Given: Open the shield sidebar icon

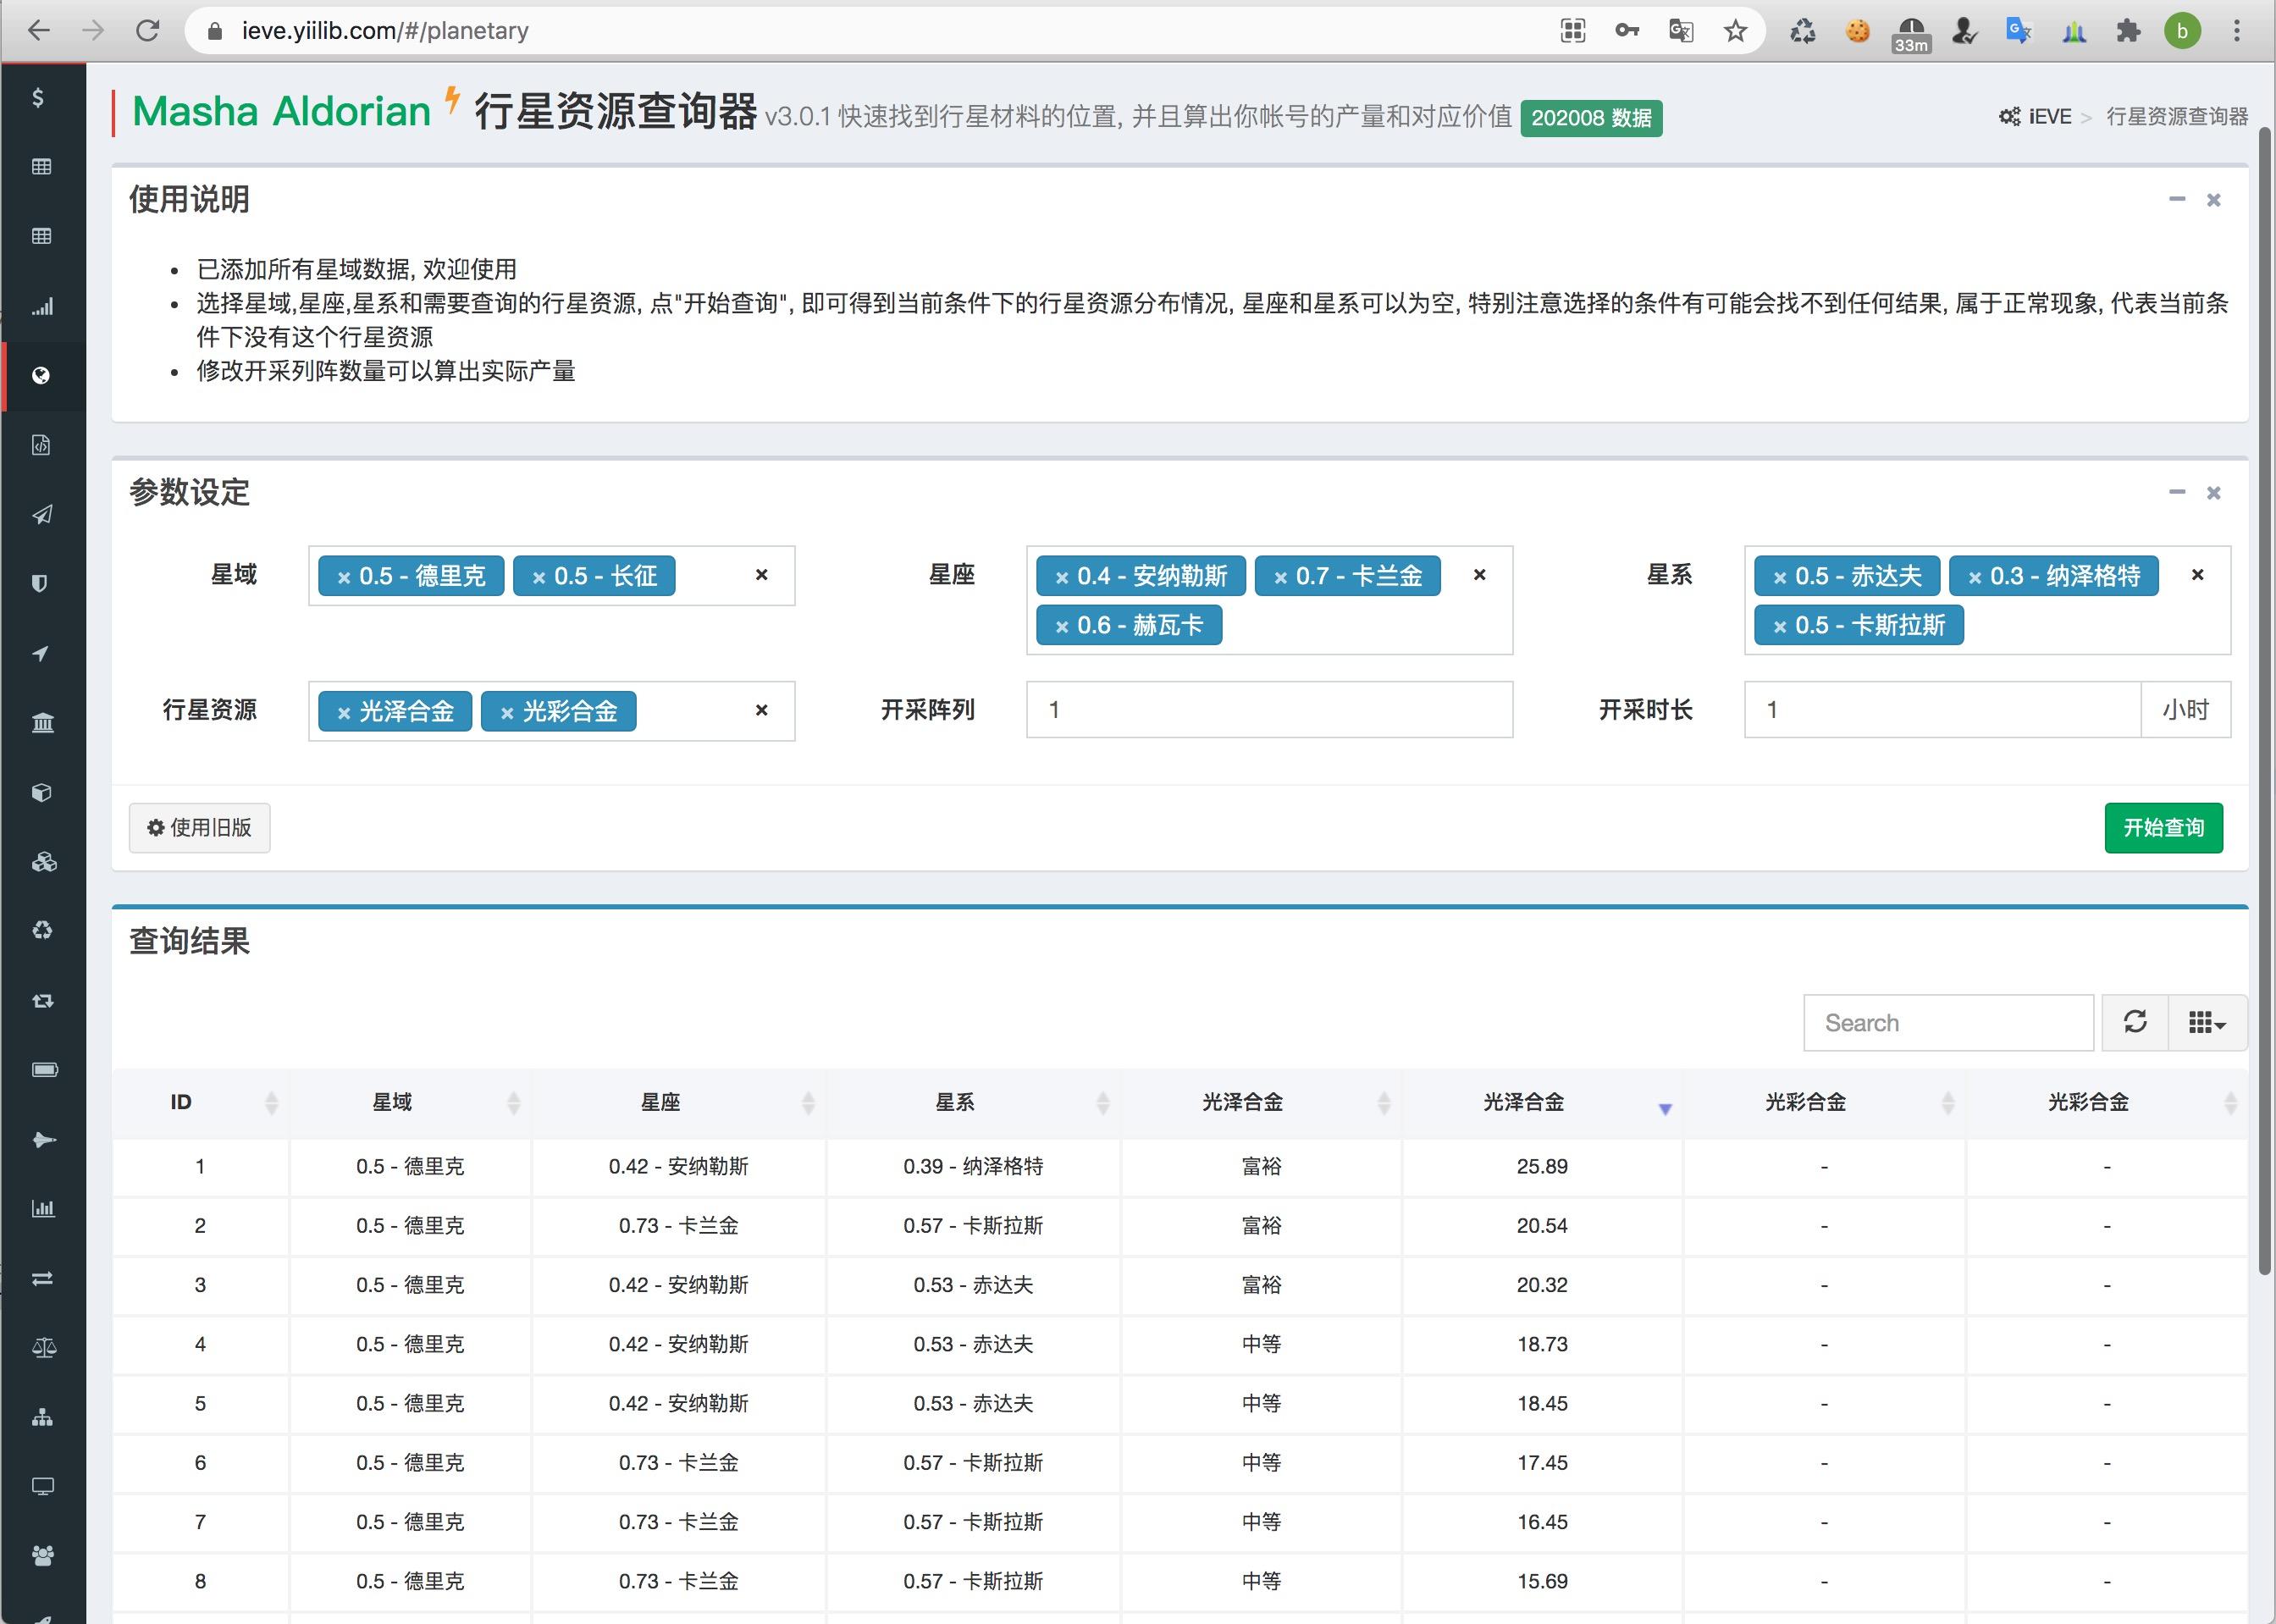Looking at the screenshot, I should tap(40, 584).
